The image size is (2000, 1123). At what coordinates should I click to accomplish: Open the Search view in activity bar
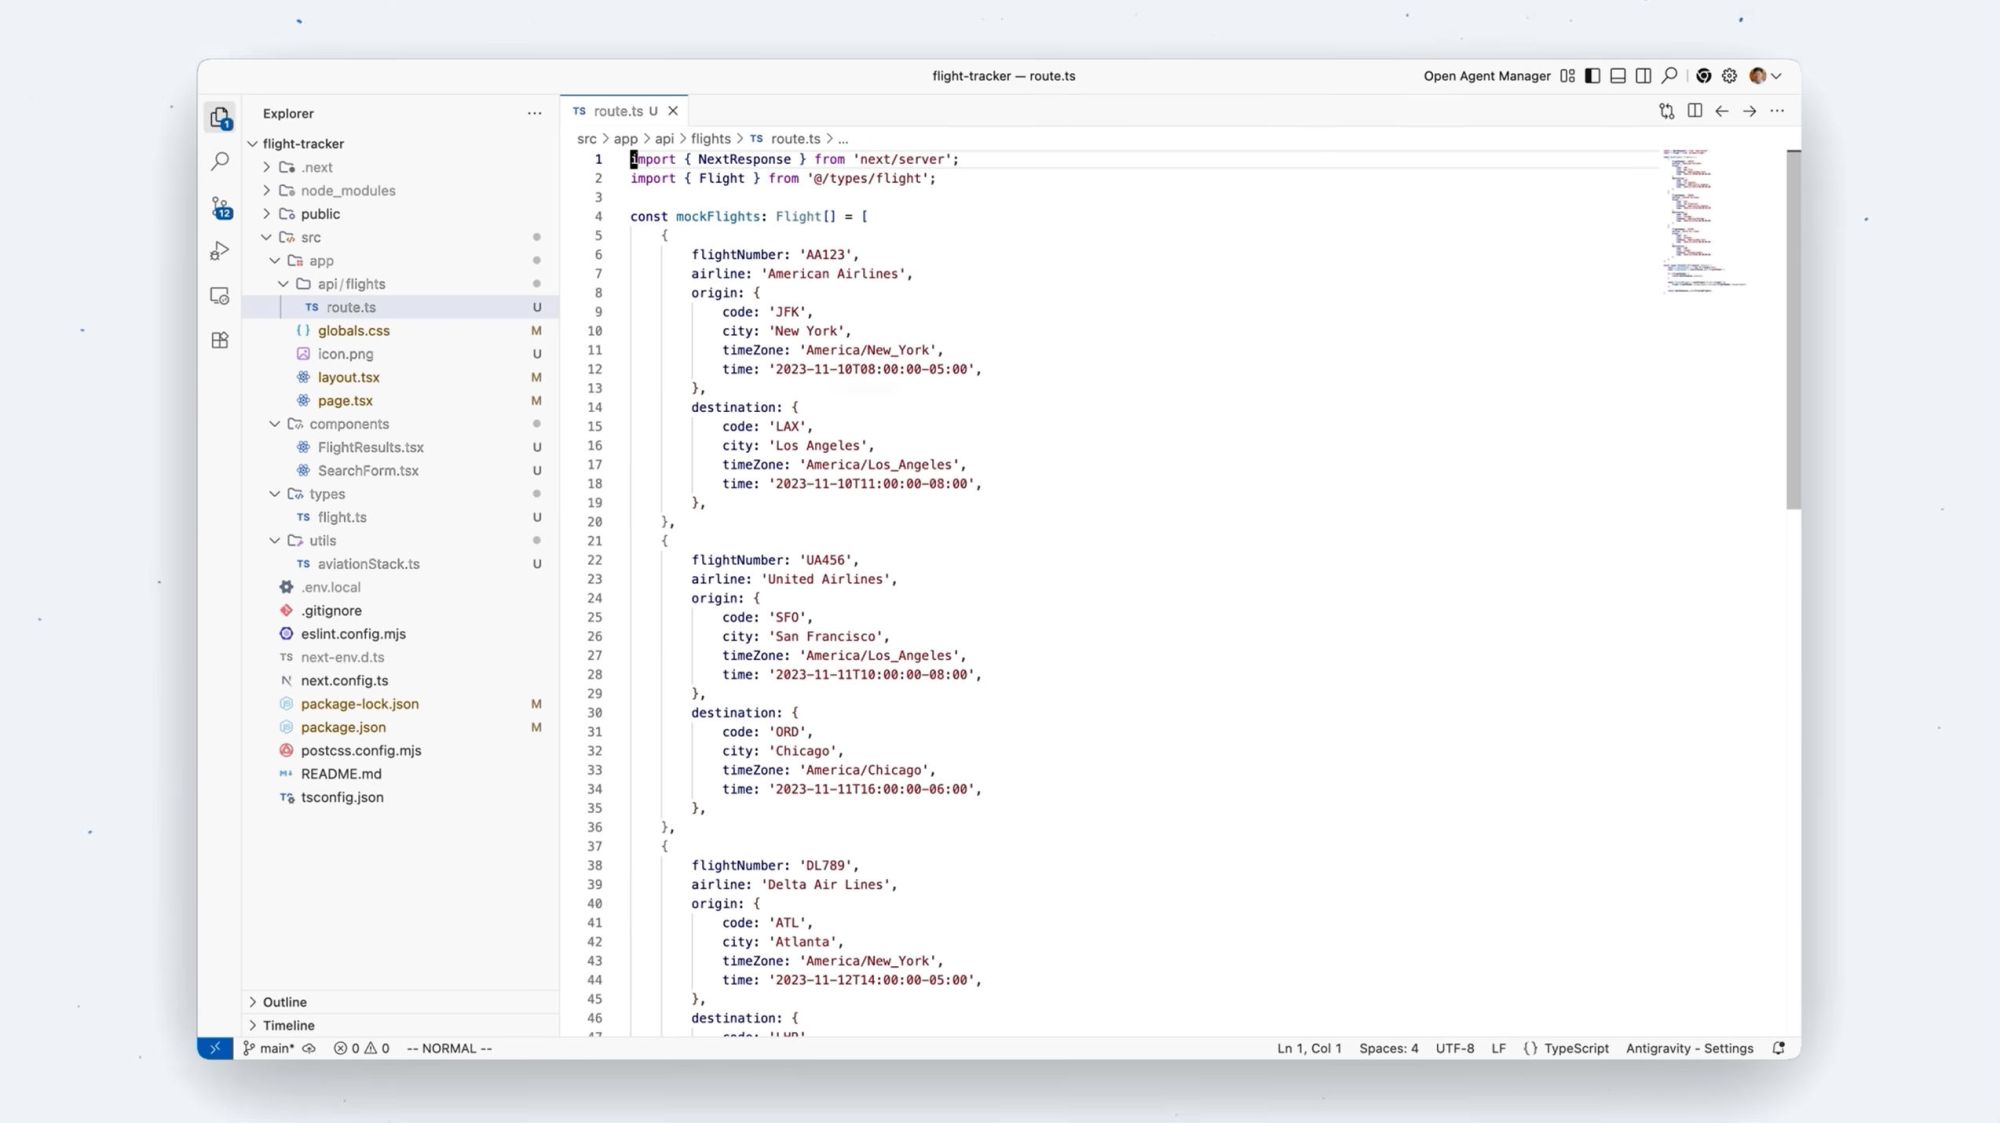point(220,161)
